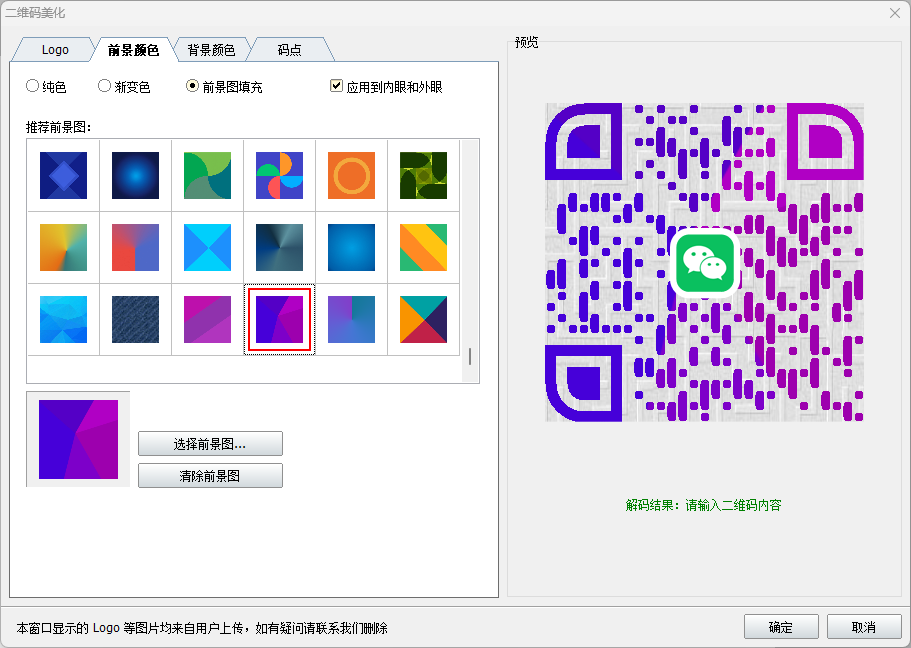This screenshot has height=648, width=911.
Task: Switch to the Logo tab
Action: (55, 50)
